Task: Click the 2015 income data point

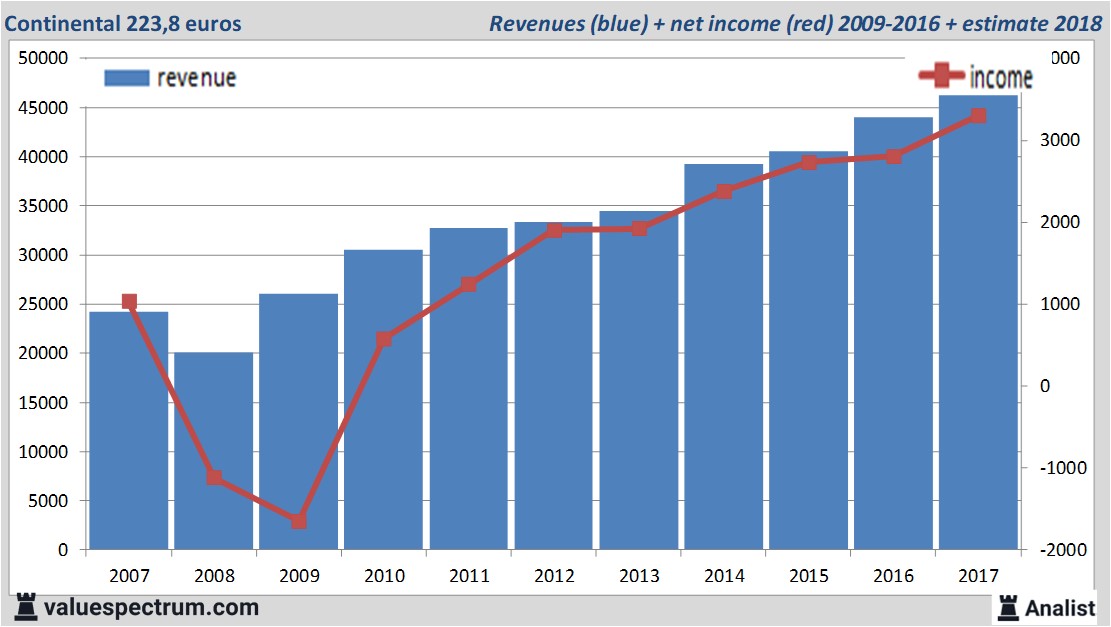Action: 809,162
